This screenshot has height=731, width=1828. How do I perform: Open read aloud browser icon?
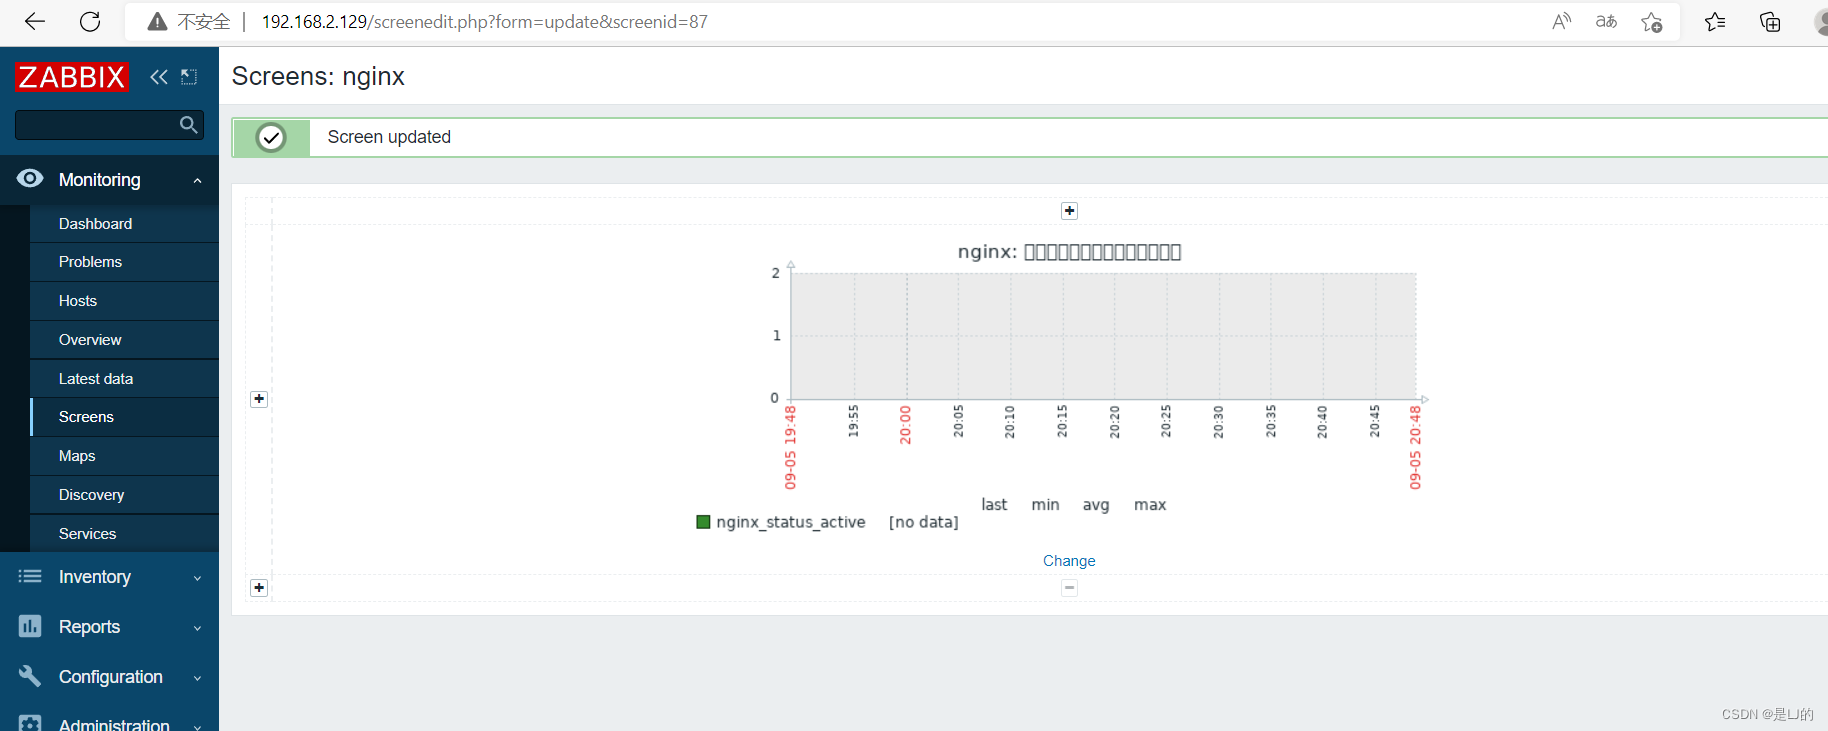pos(1561,22)
